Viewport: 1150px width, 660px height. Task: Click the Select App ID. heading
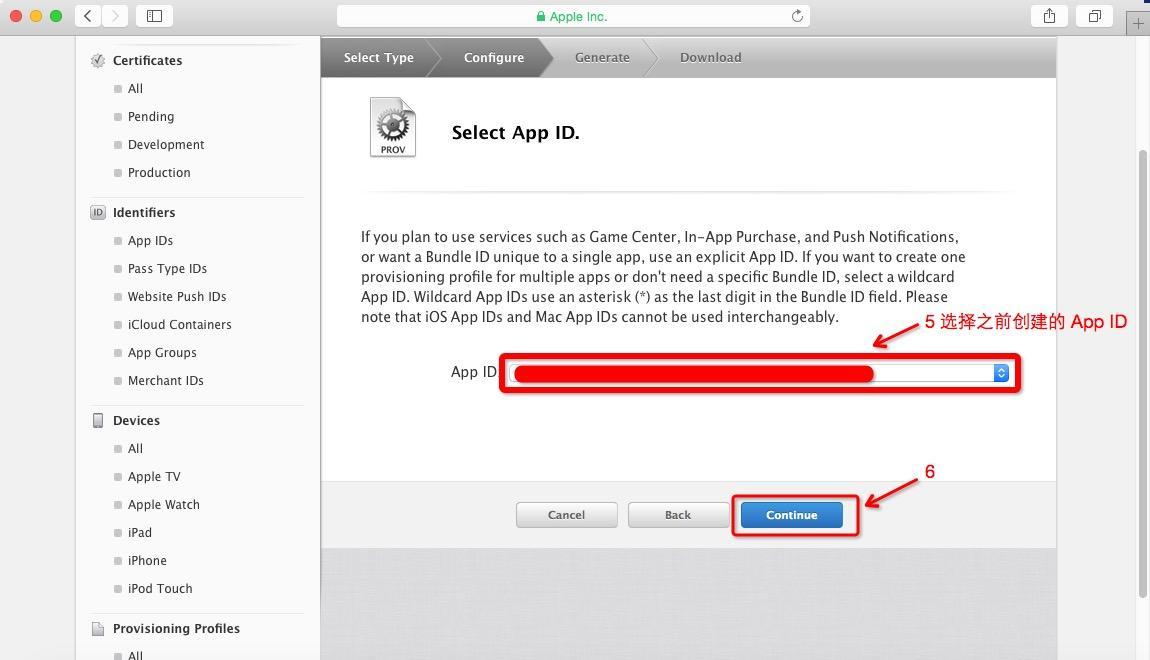coord(516,133)
